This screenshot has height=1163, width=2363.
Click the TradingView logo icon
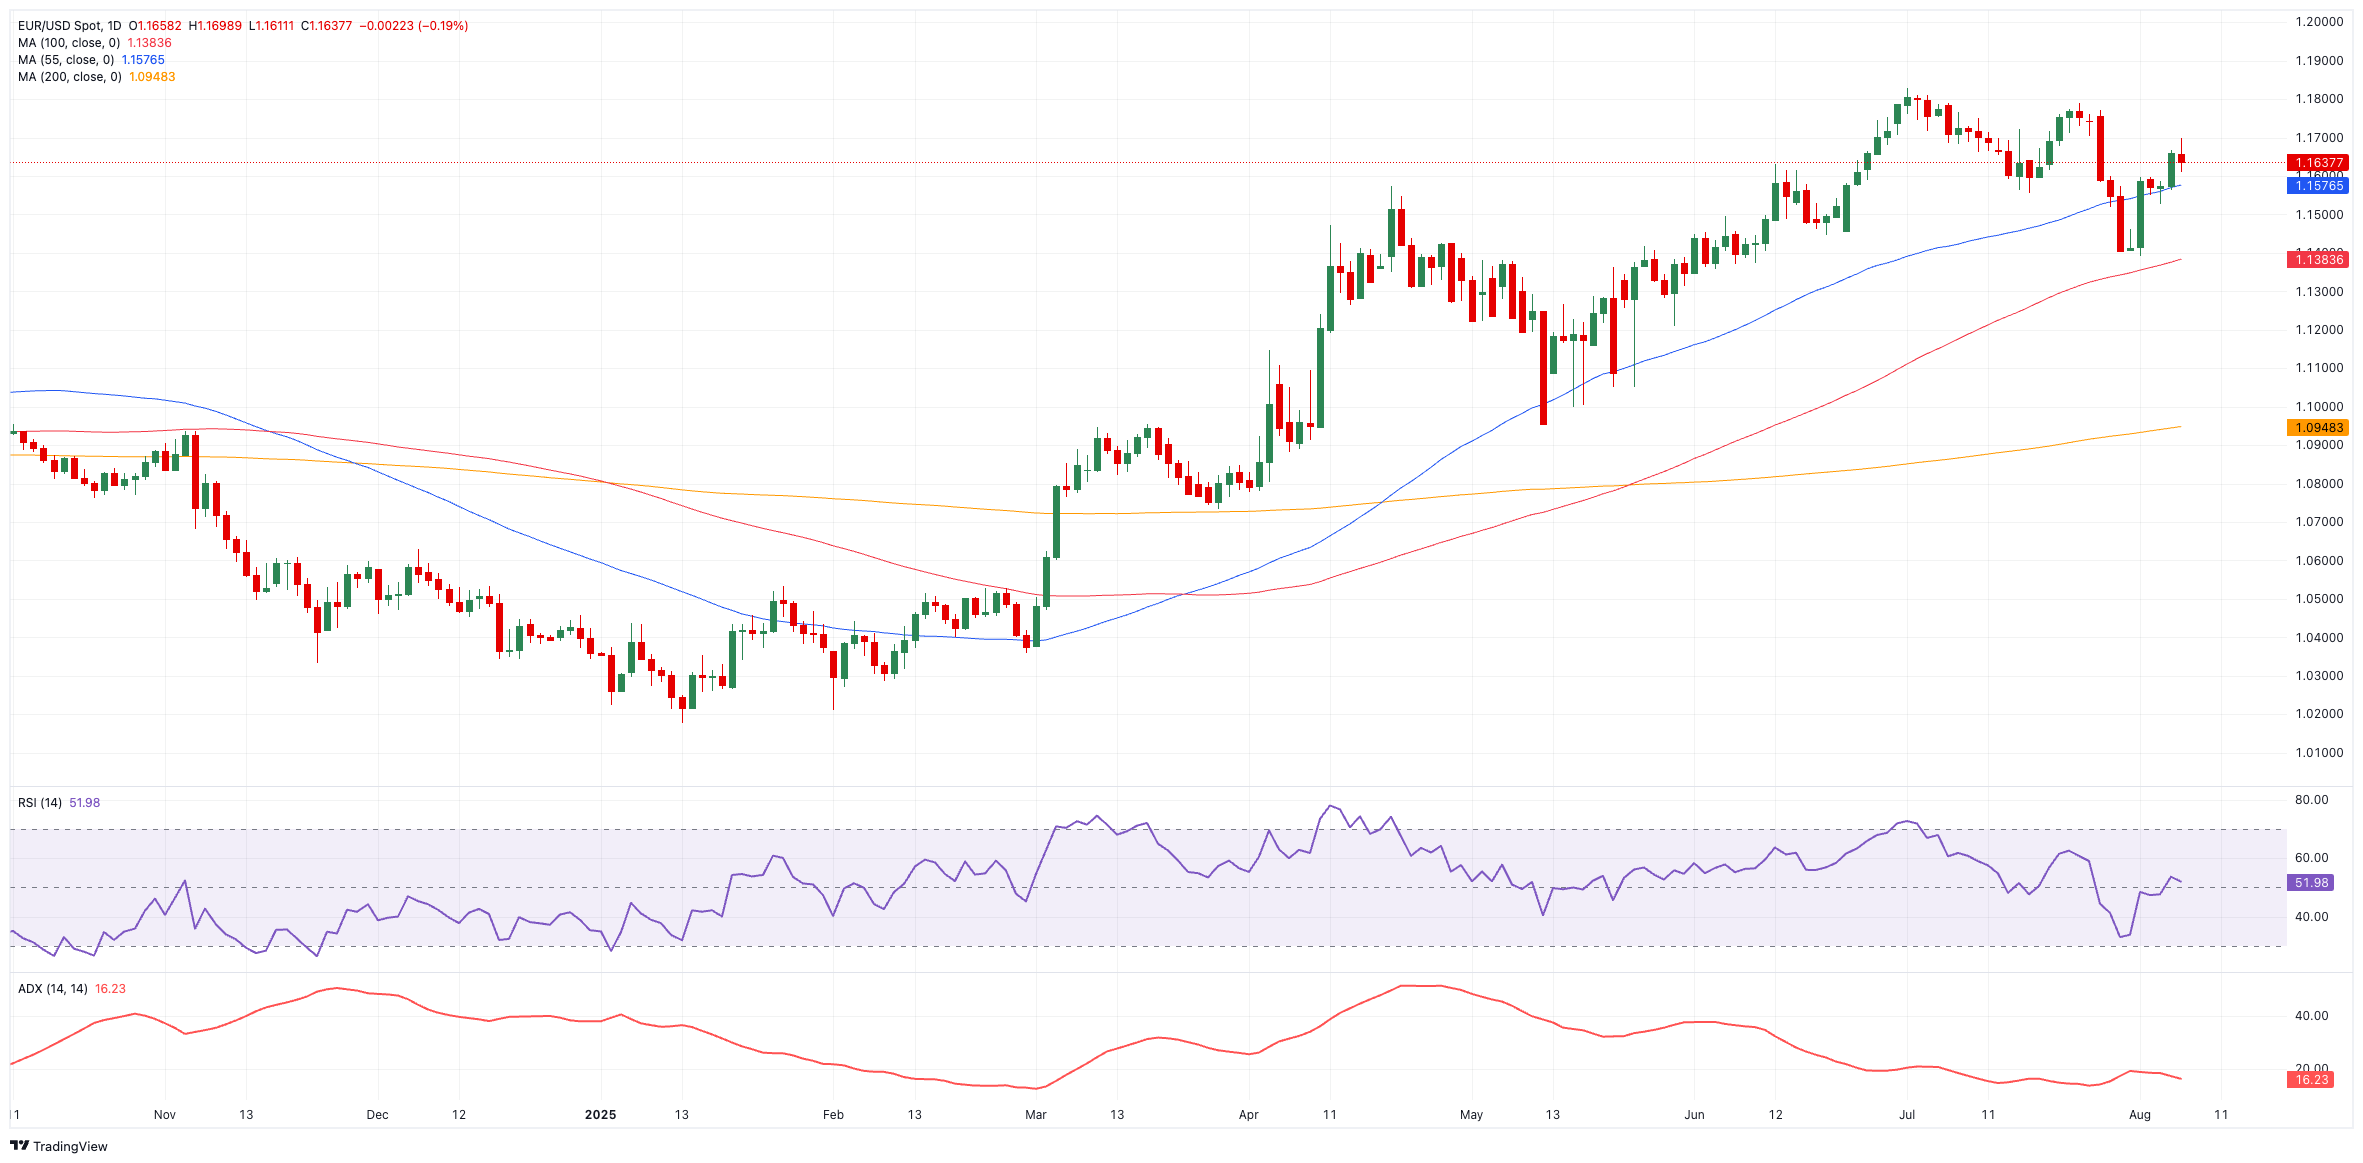pyautogui.click(x=19, y=1146)
